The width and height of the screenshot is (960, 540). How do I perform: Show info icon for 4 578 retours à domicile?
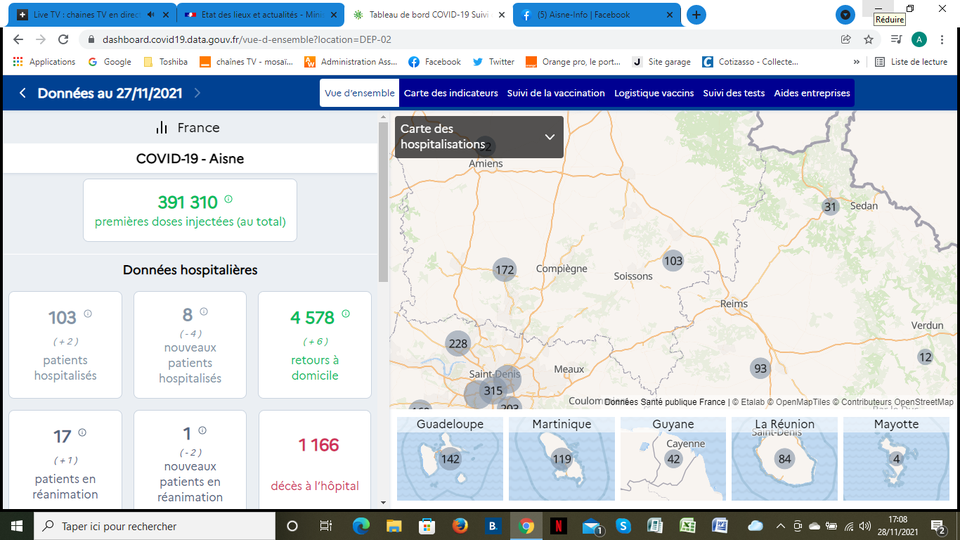(x=346, y=313)
